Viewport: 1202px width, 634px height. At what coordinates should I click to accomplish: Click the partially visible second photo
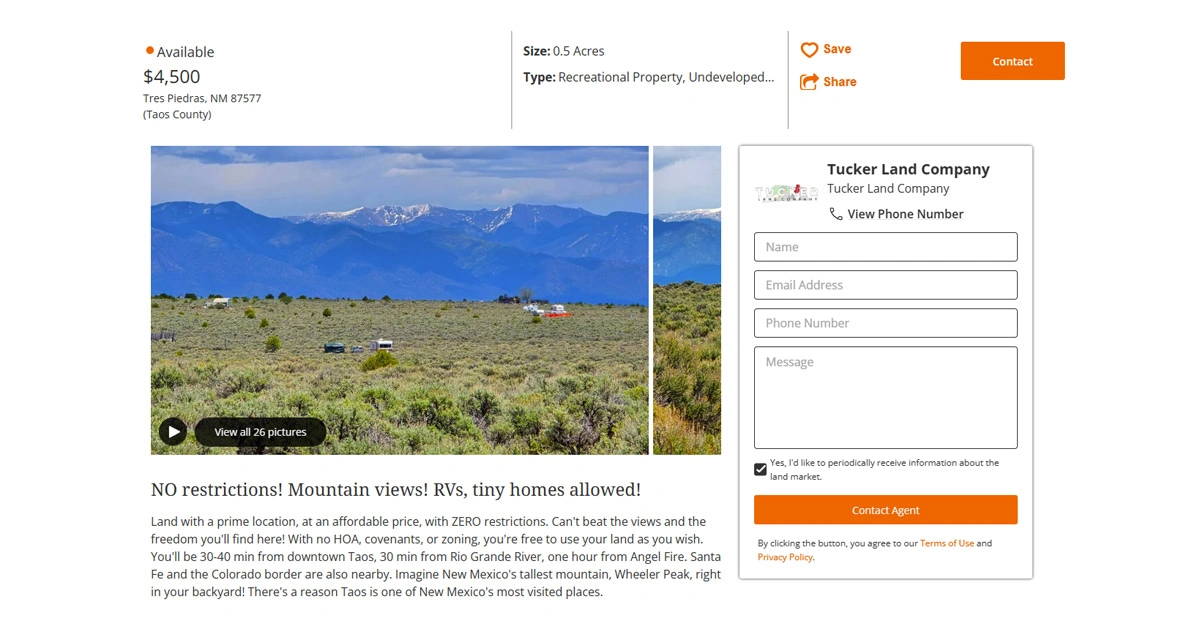pos(687,300)
